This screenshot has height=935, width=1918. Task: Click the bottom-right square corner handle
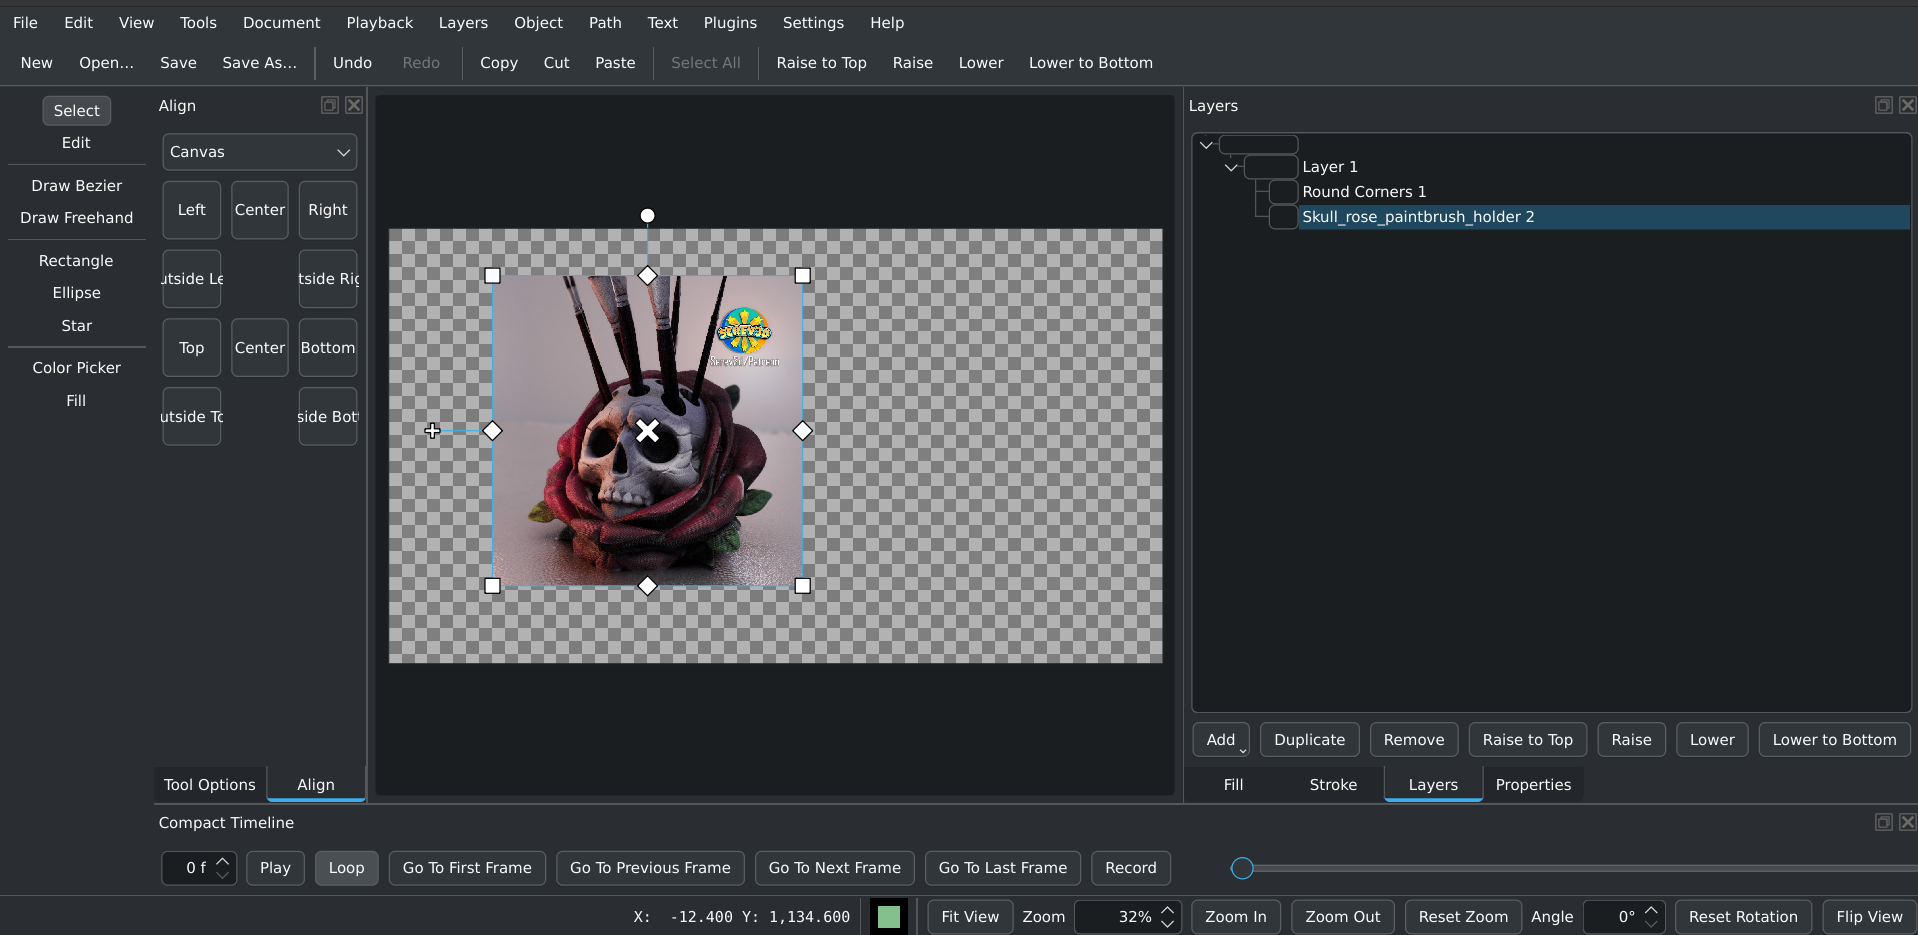point(802,586)
